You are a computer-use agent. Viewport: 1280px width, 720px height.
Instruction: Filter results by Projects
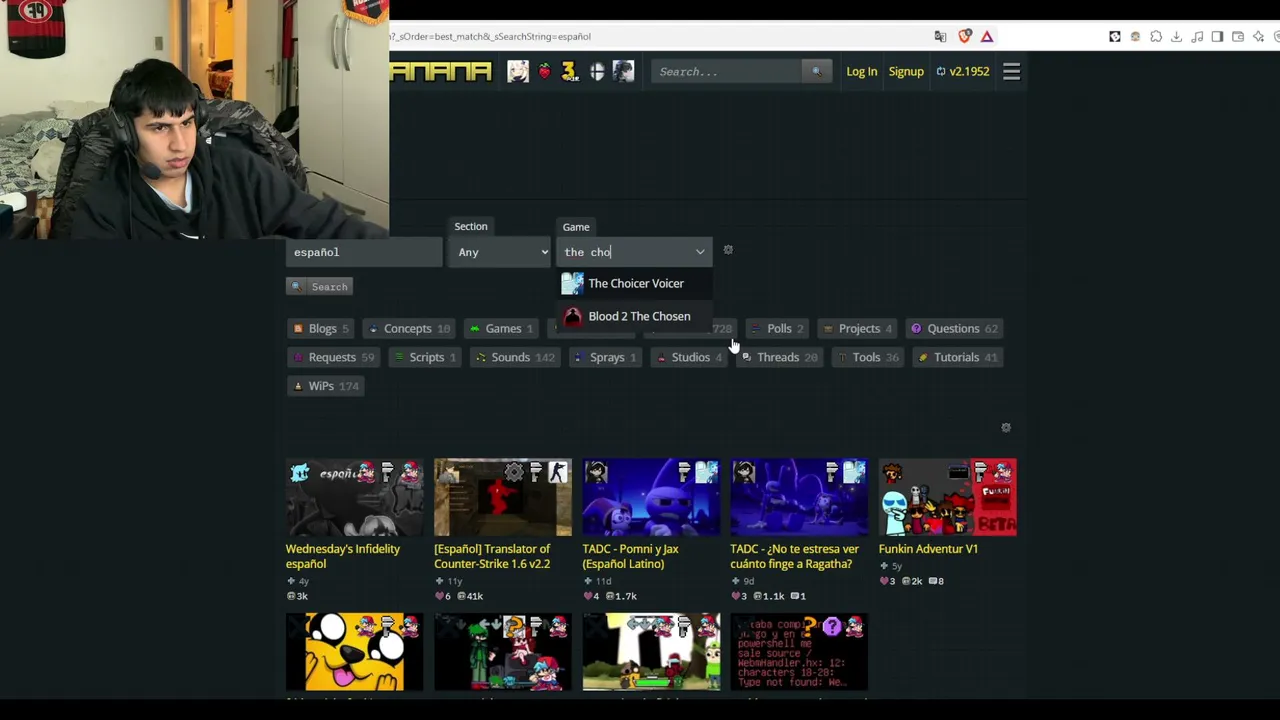[x=858, y=329]
